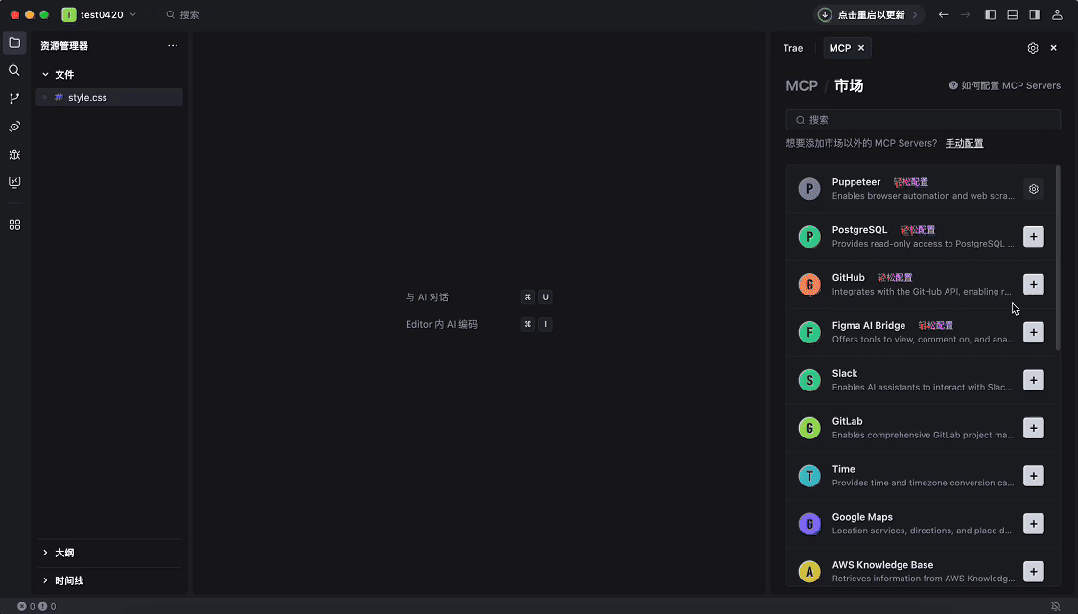
Task: Click the 手动配置 manual configuration link
Action: point(964,143)
